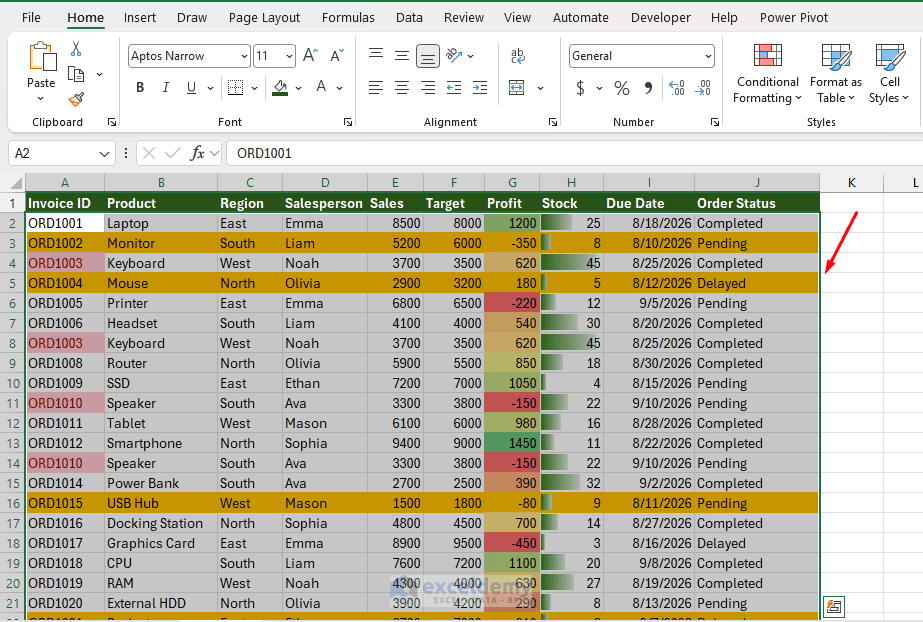Expand the Copy options arrow
Viewport: 923px width, 622px height.
(99, 74)
